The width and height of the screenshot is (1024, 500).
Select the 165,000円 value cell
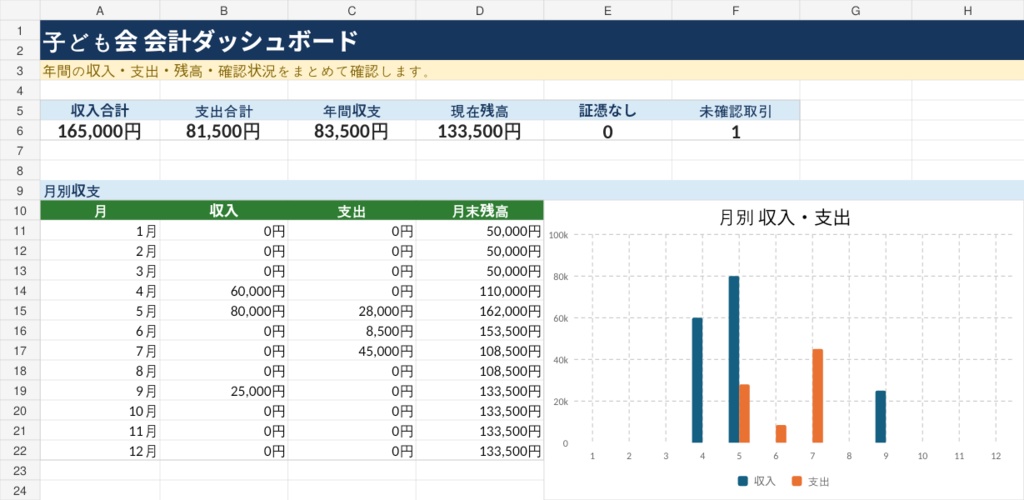(x=100, y=131)
